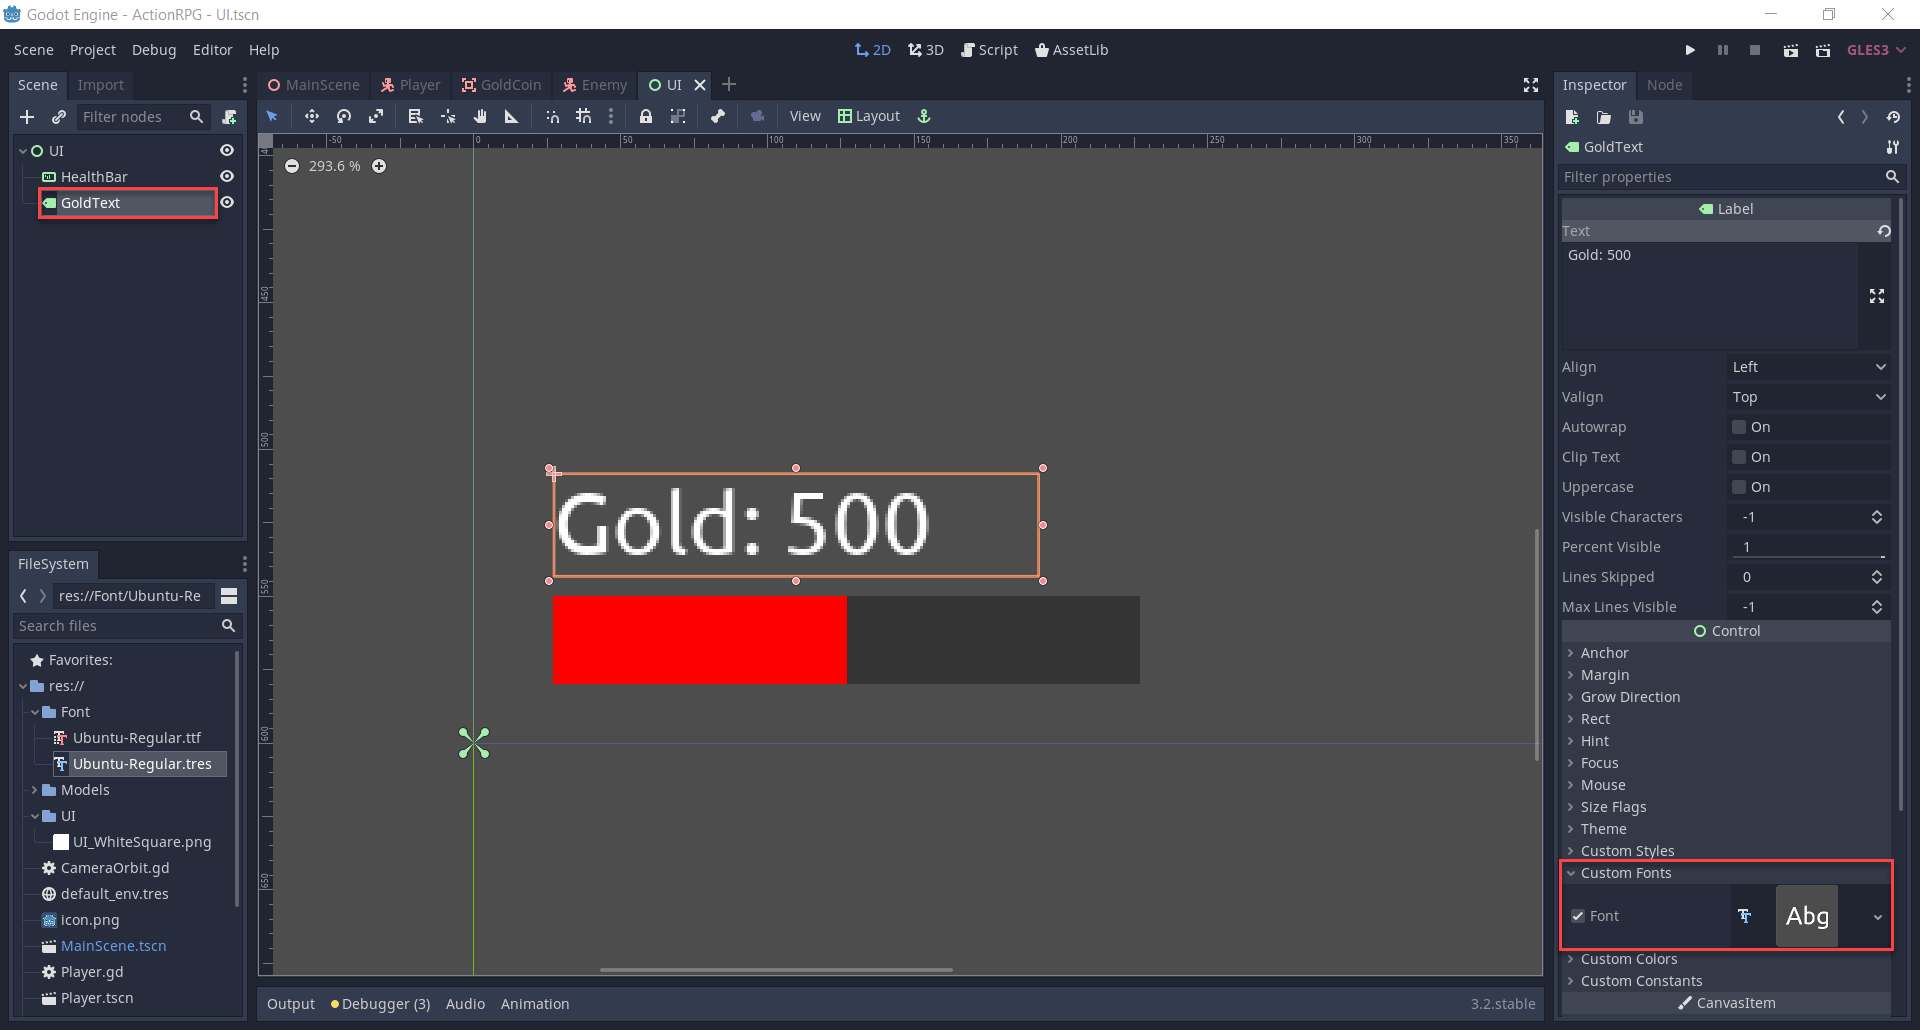This screenshot has width=1920, height=1030.
Task: Add a new child node
Action: coord(27,117)
